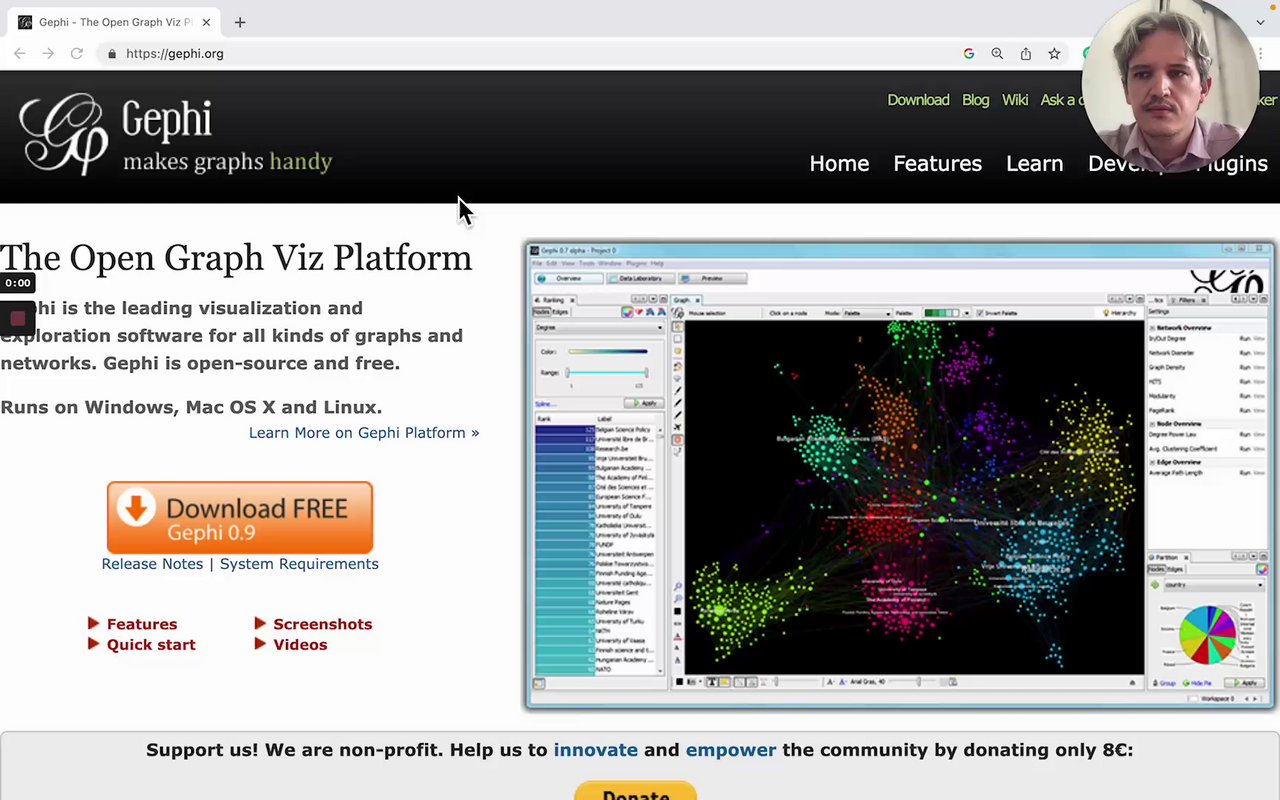The image size is (1280, 800).
Task: Click the browser back arrow
Action: pyautogui.click(x=20, y=54)
